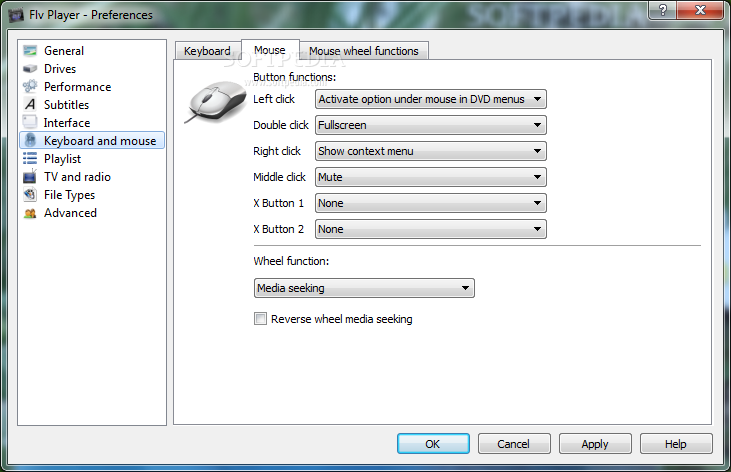This screenshot has width=731, height=472.
Task: Click the Drives category icon
Action: pos(30,69)
